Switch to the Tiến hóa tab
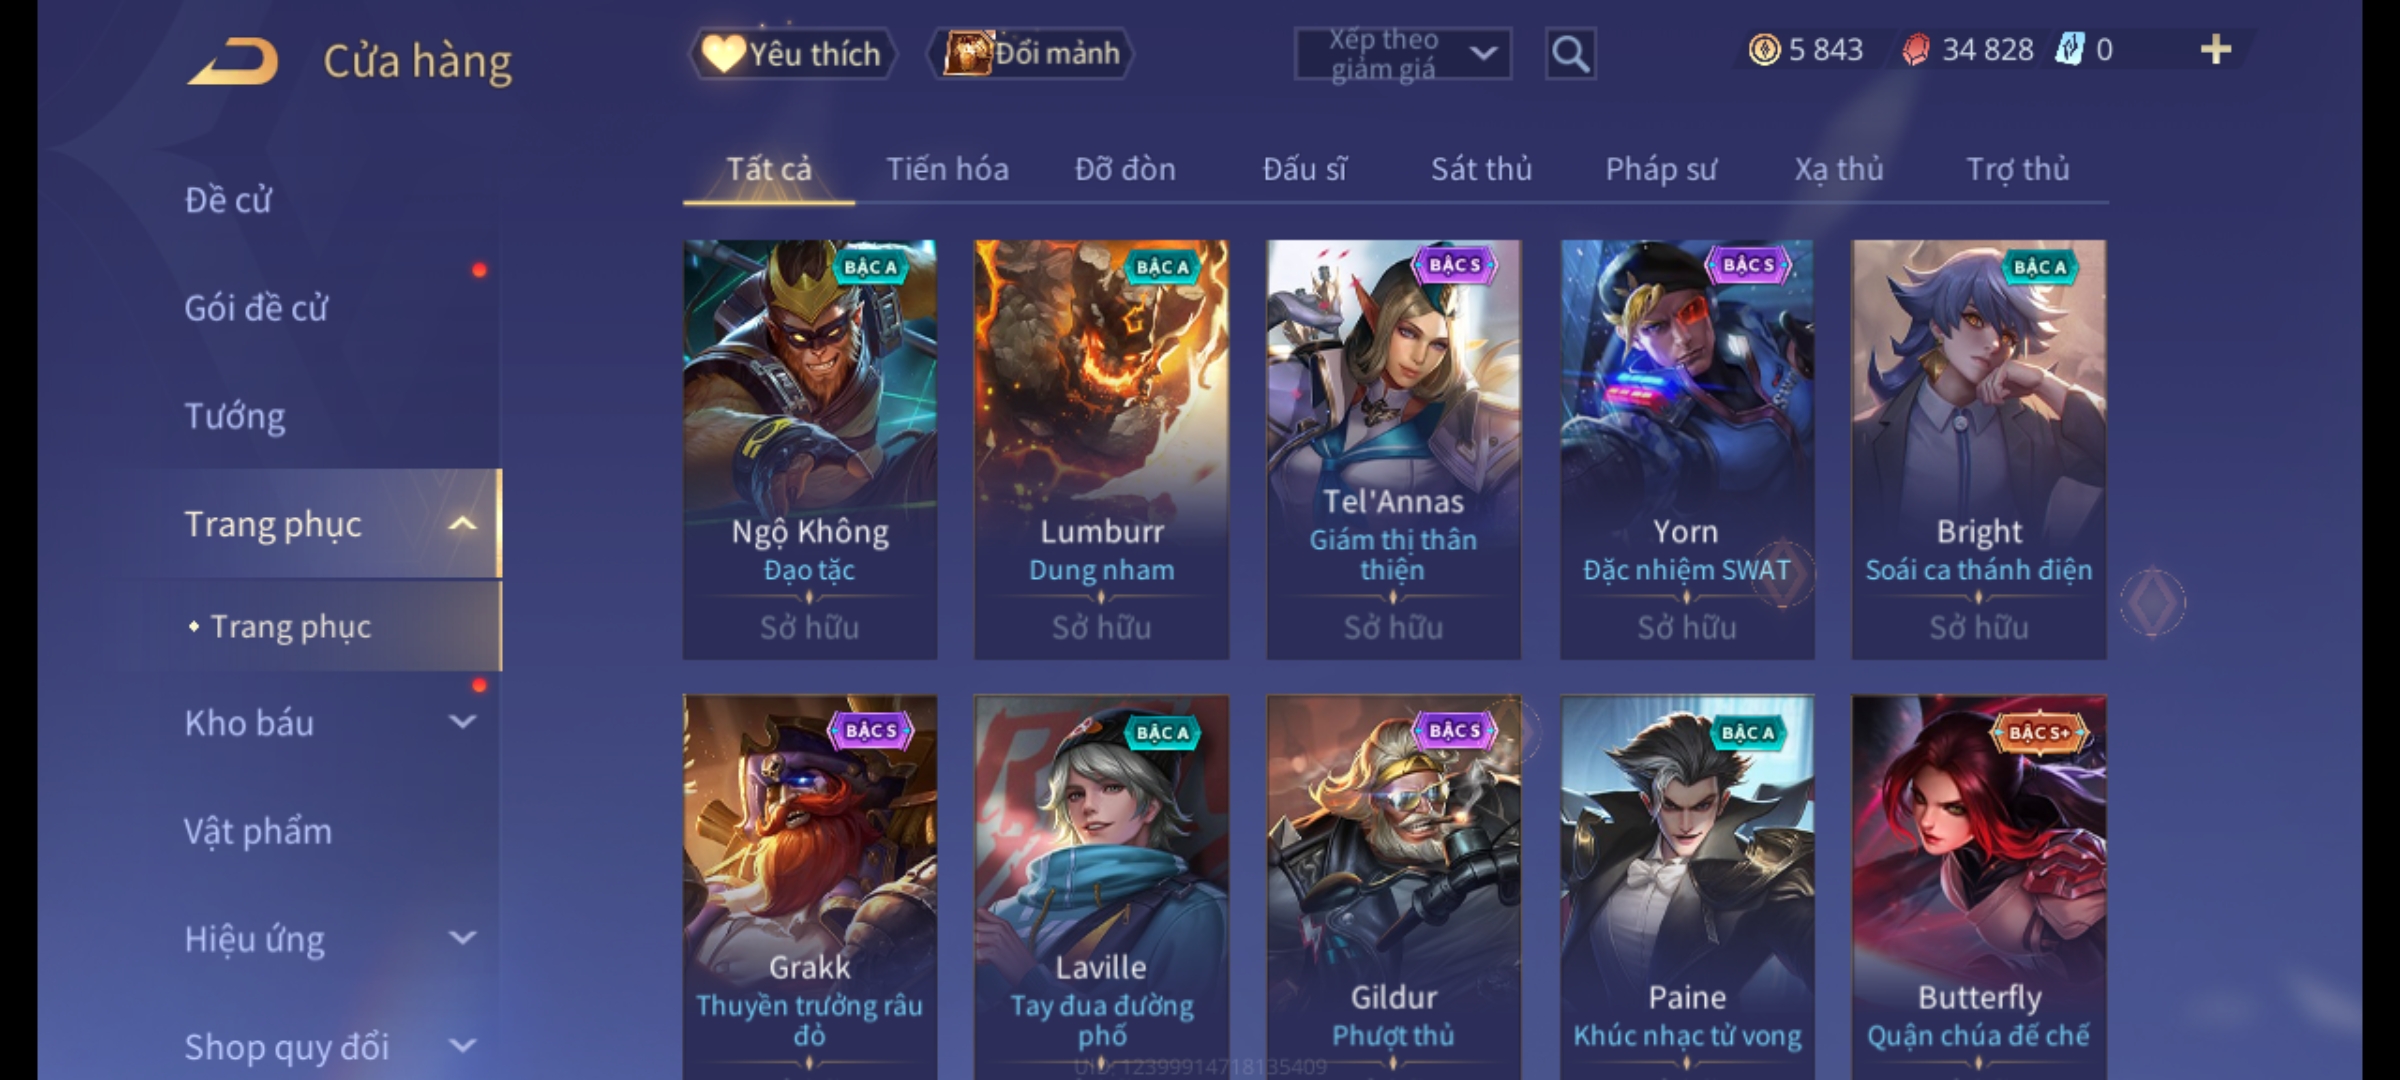The image size is (2400, 1080). [x=947, y=170]
